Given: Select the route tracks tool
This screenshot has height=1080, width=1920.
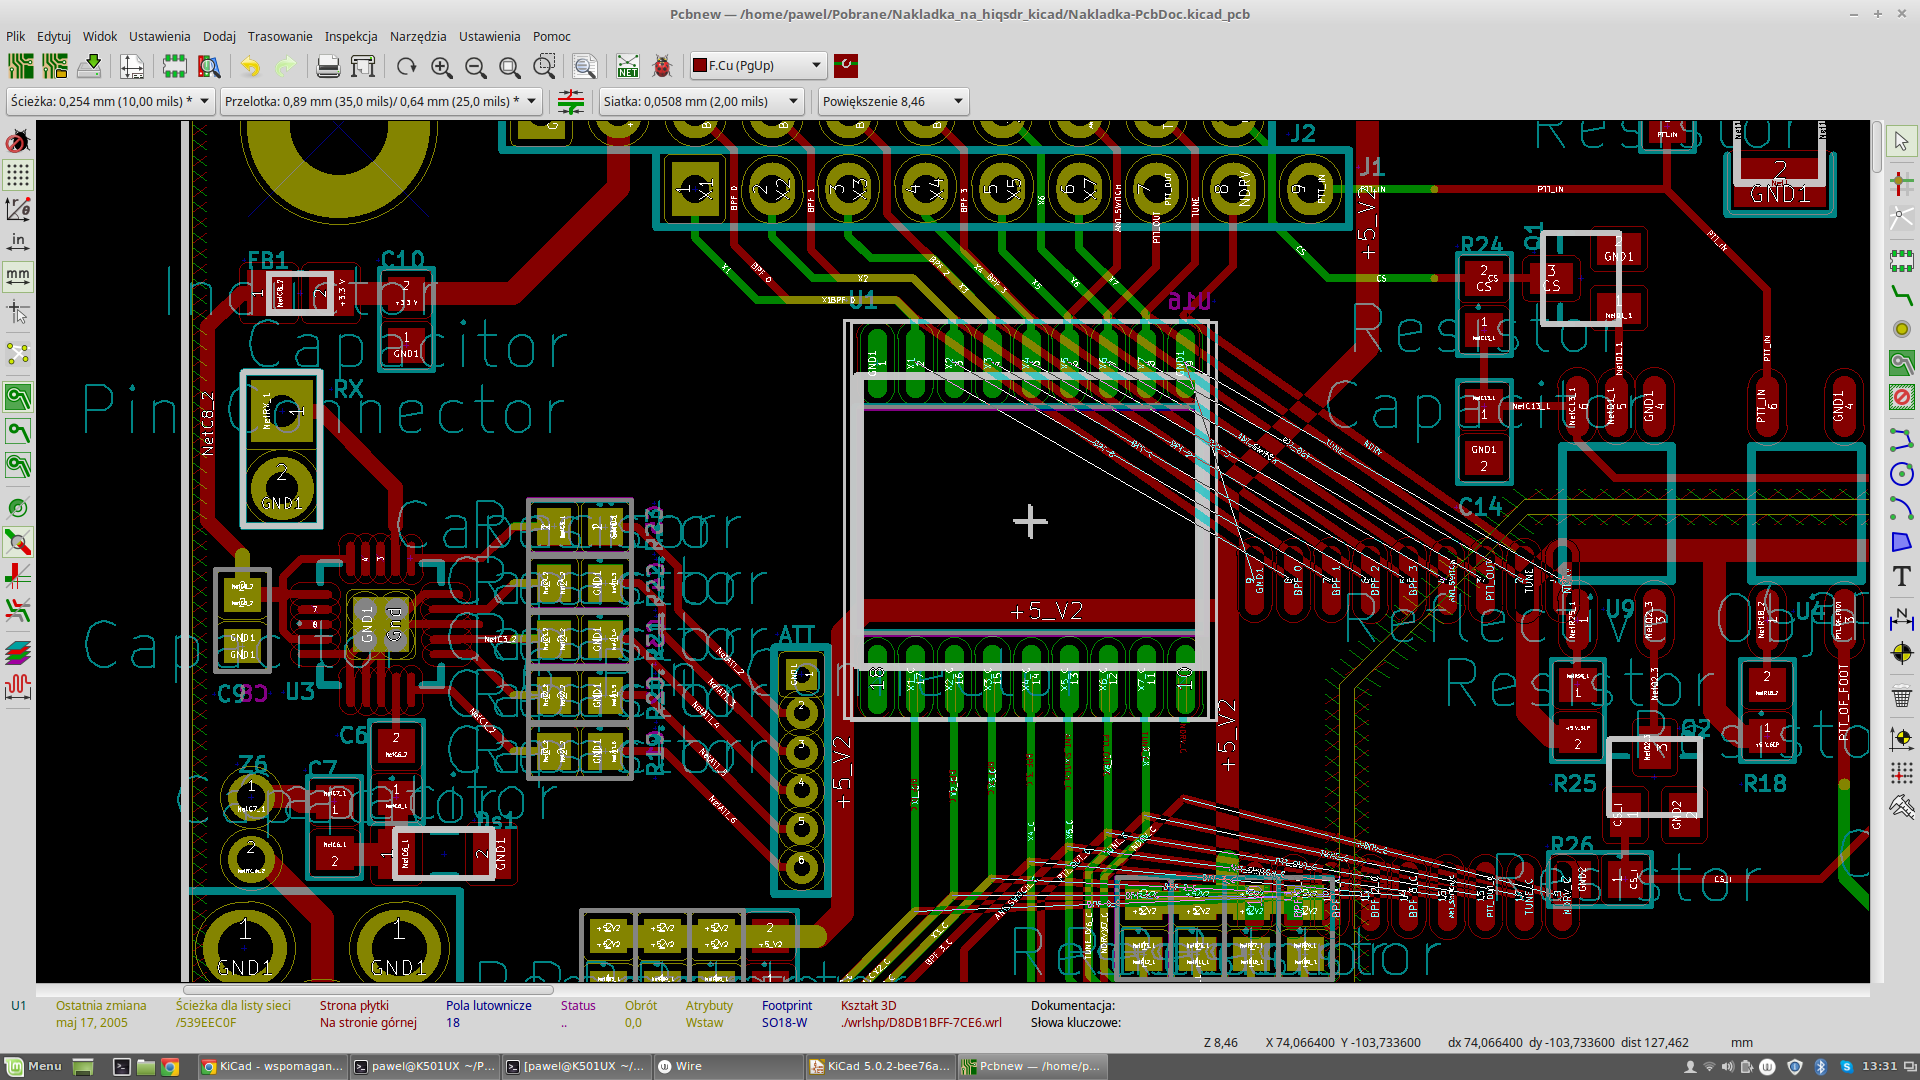Looking at the screenshot, I should click(1901, 296).
